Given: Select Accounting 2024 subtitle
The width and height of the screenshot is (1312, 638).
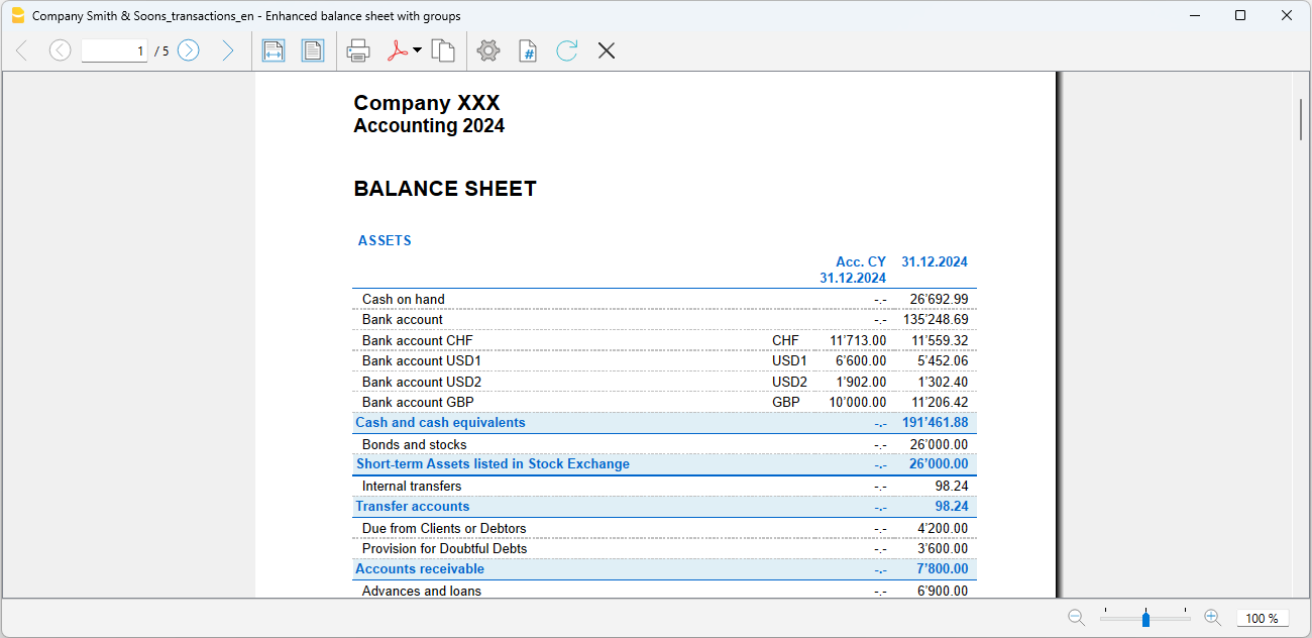Looking at the screenshot, I should coord(429,126).
